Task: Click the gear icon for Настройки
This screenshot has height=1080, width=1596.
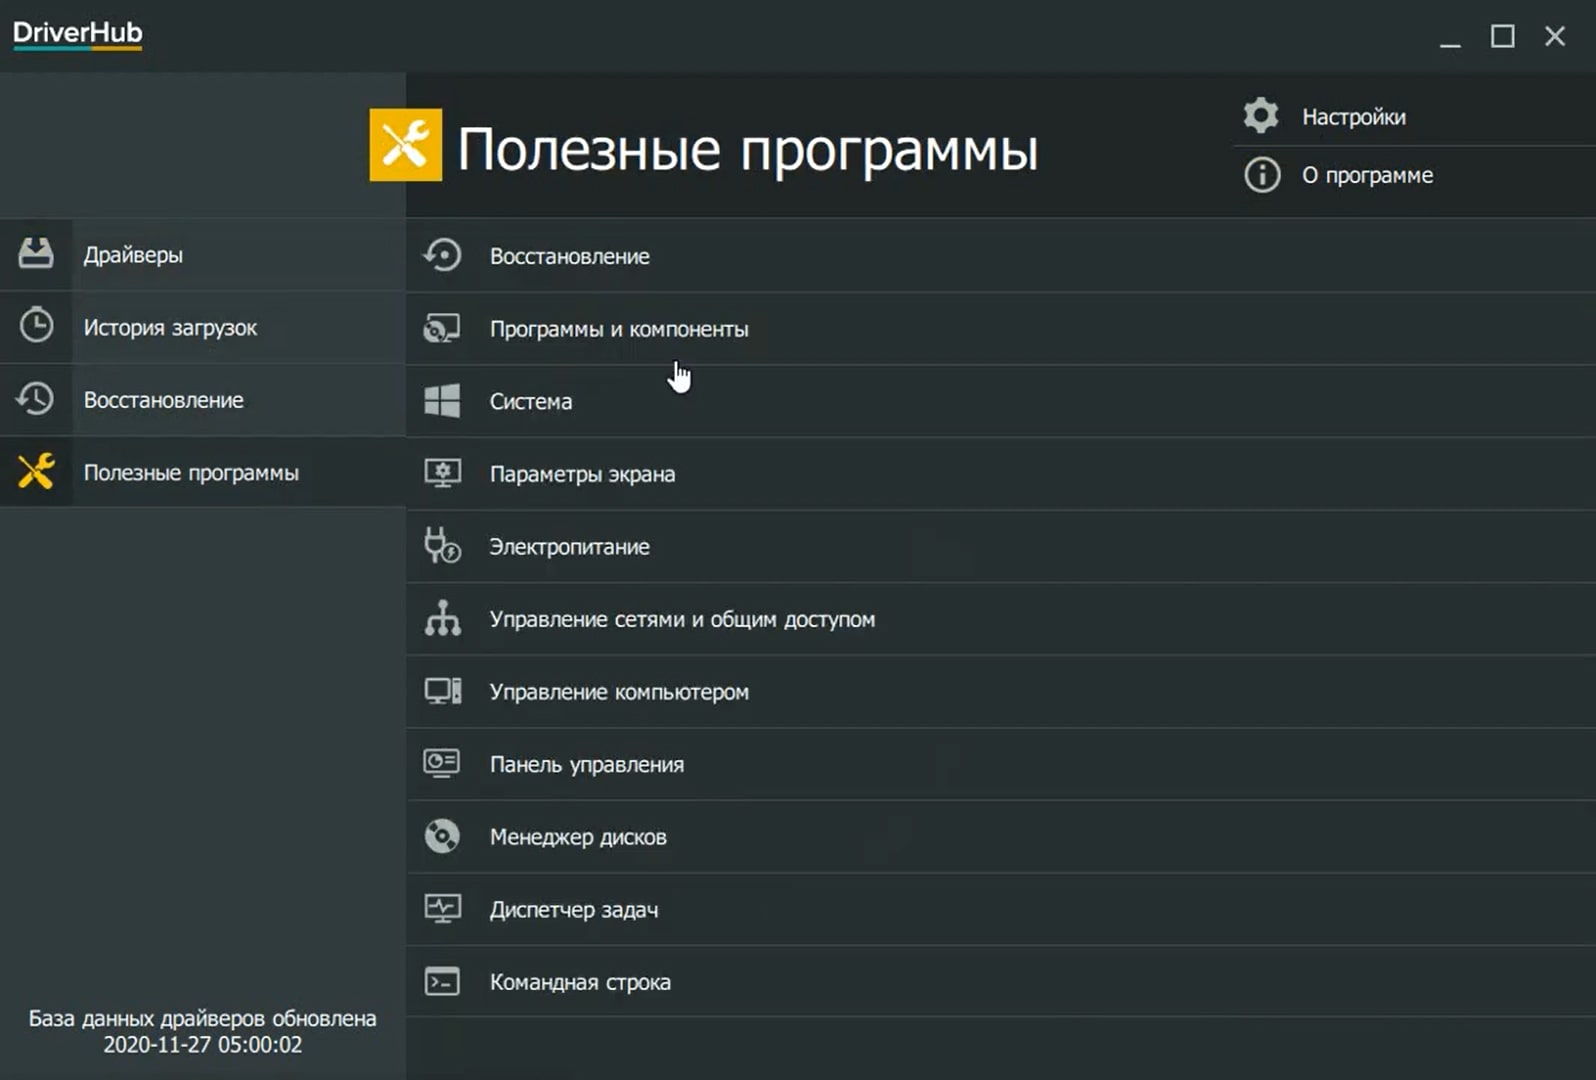Action: [1261, 116]
